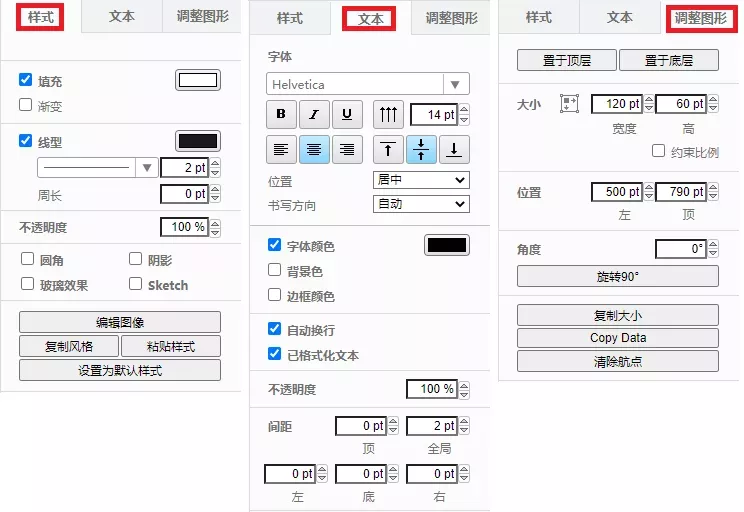Open the 书写方向 自动 dropdown
The height and width of the screenshot is (512, 744).
coord(421,204)
